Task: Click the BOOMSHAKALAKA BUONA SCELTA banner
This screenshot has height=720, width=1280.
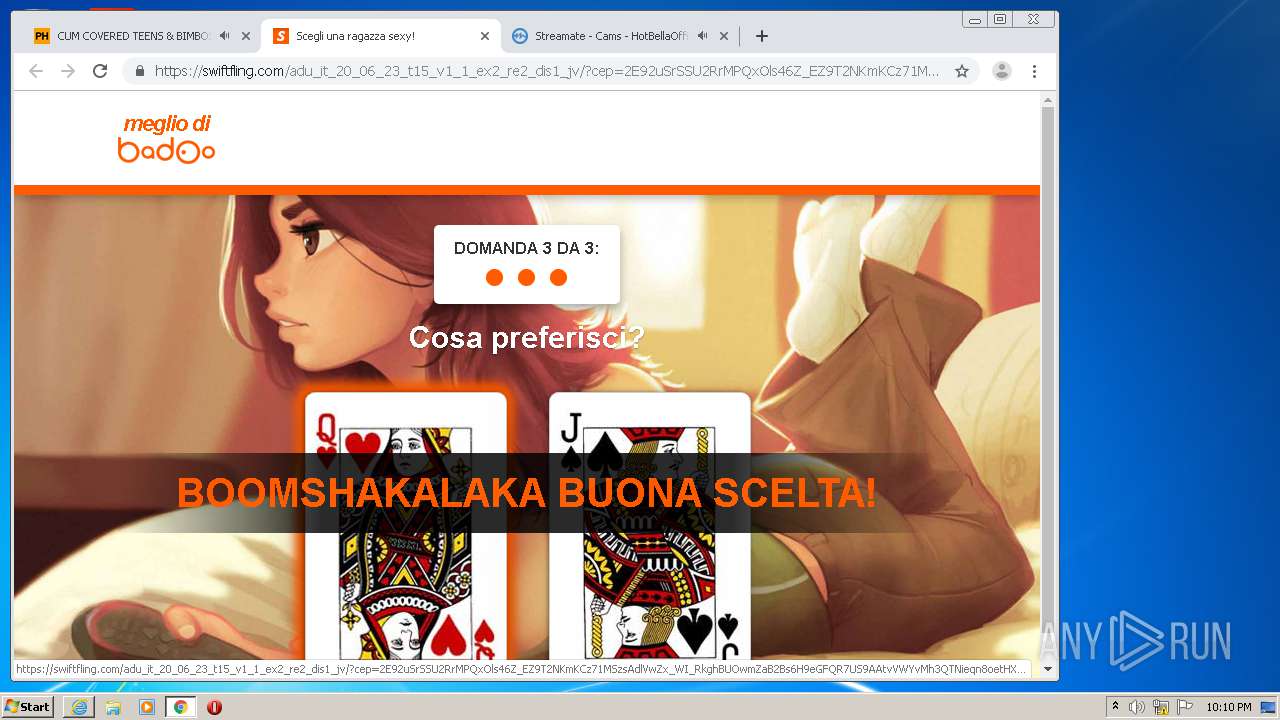Action: click(526, 493)
